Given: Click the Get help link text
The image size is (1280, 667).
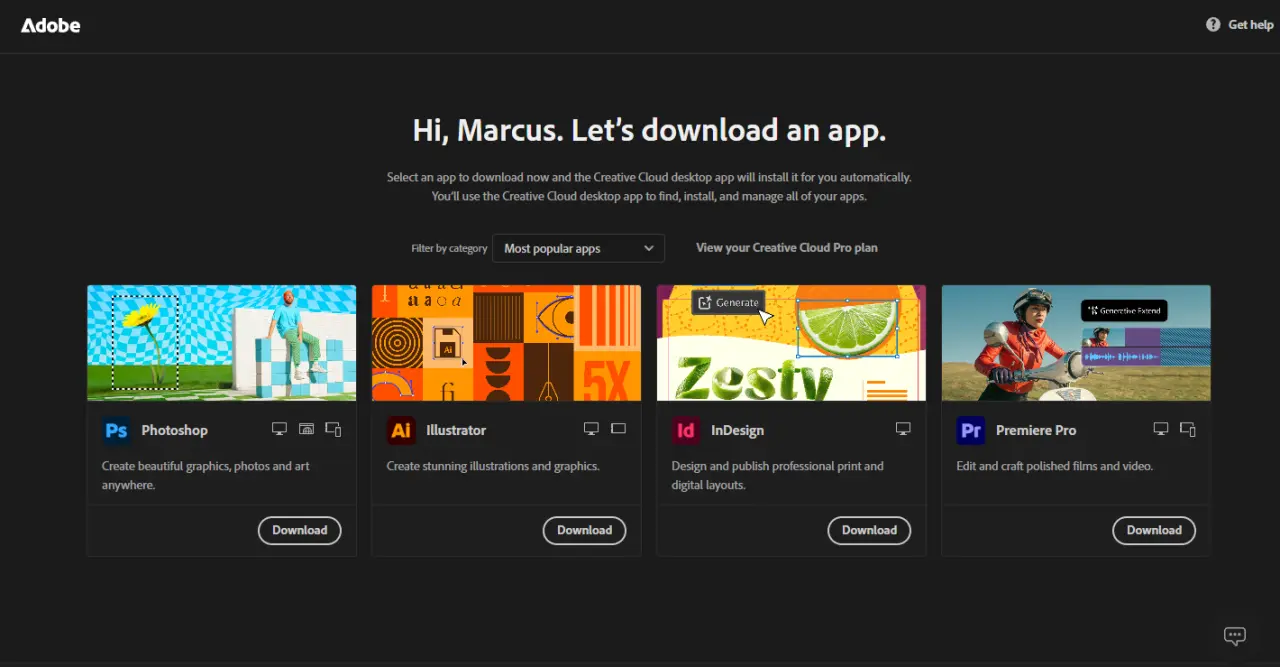Looking at the screenshot, I should point(1251,25).
